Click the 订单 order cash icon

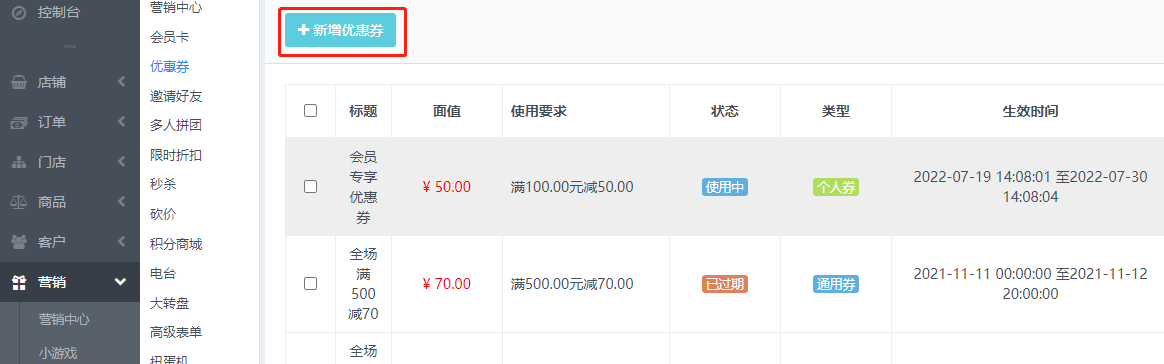(19, 123)
